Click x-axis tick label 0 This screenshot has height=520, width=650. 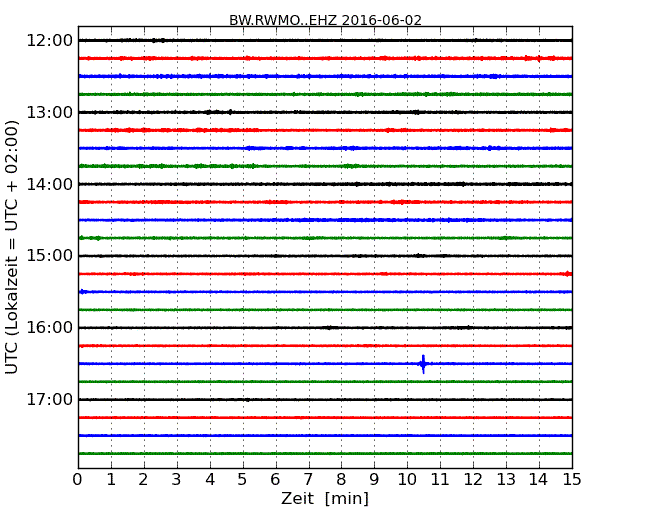78,480
